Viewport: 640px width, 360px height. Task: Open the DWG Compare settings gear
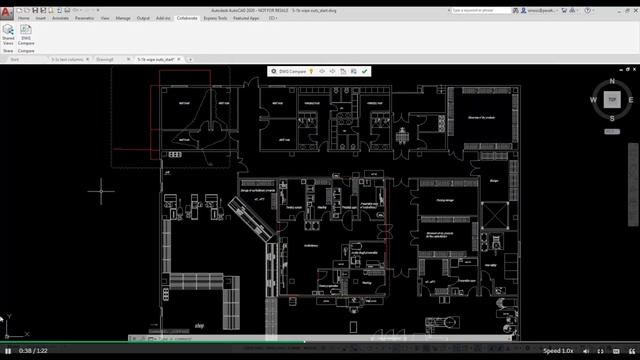(274, 71)
